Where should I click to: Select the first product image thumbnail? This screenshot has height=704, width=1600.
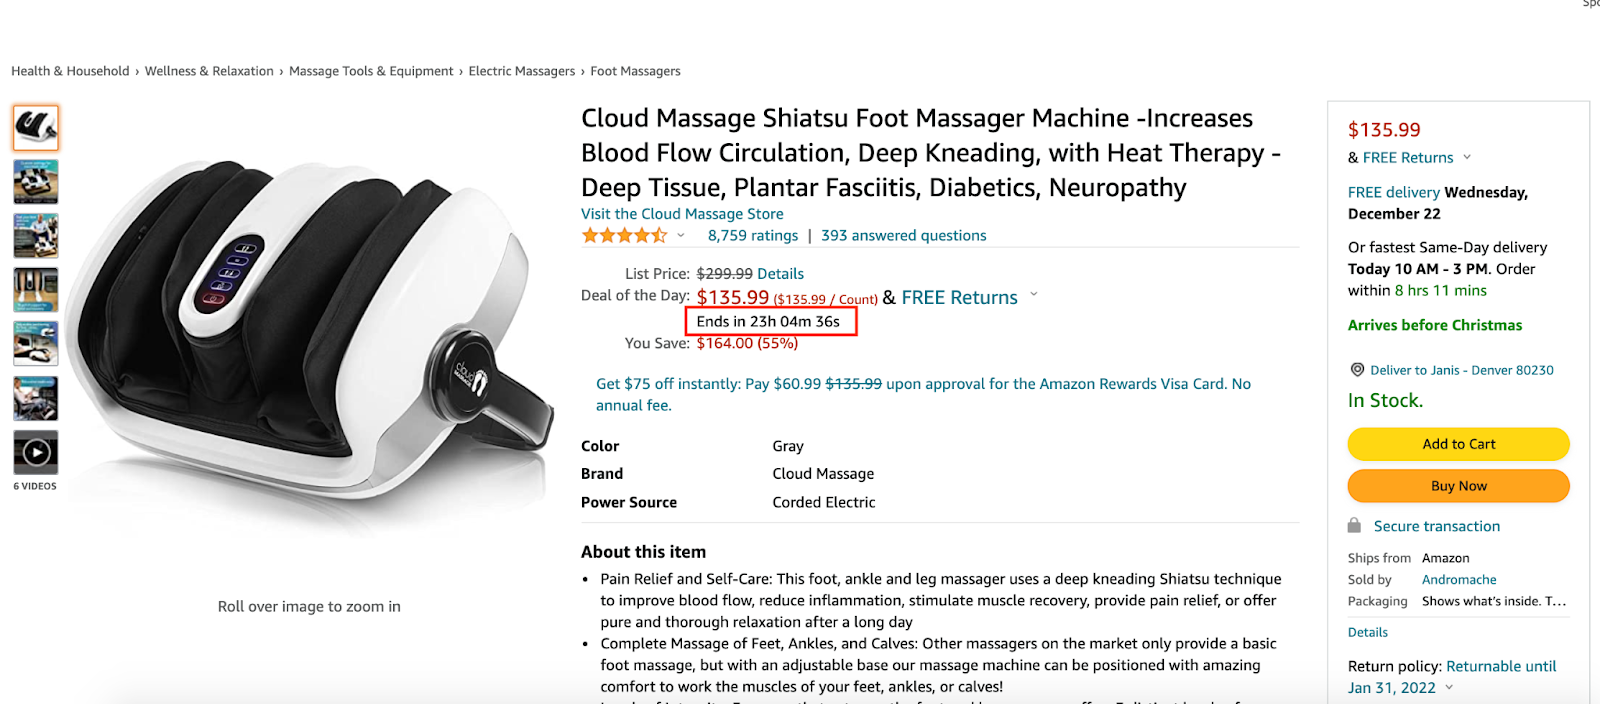point(34,127)
